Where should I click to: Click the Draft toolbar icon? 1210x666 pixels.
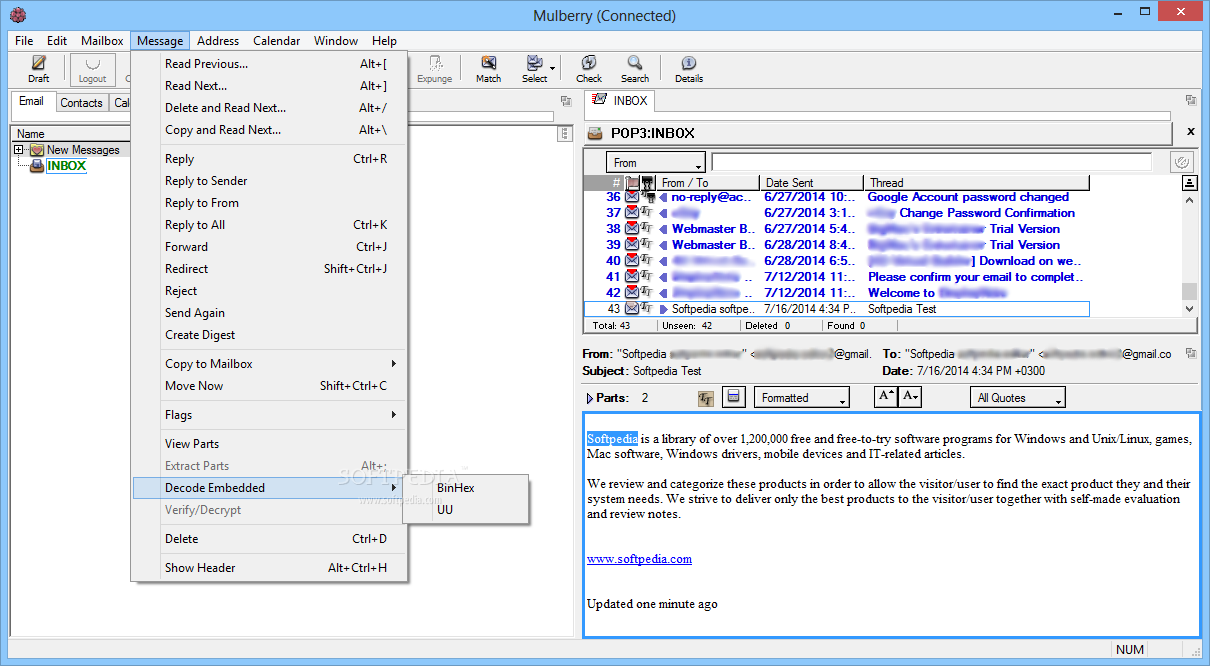[38, 63]
